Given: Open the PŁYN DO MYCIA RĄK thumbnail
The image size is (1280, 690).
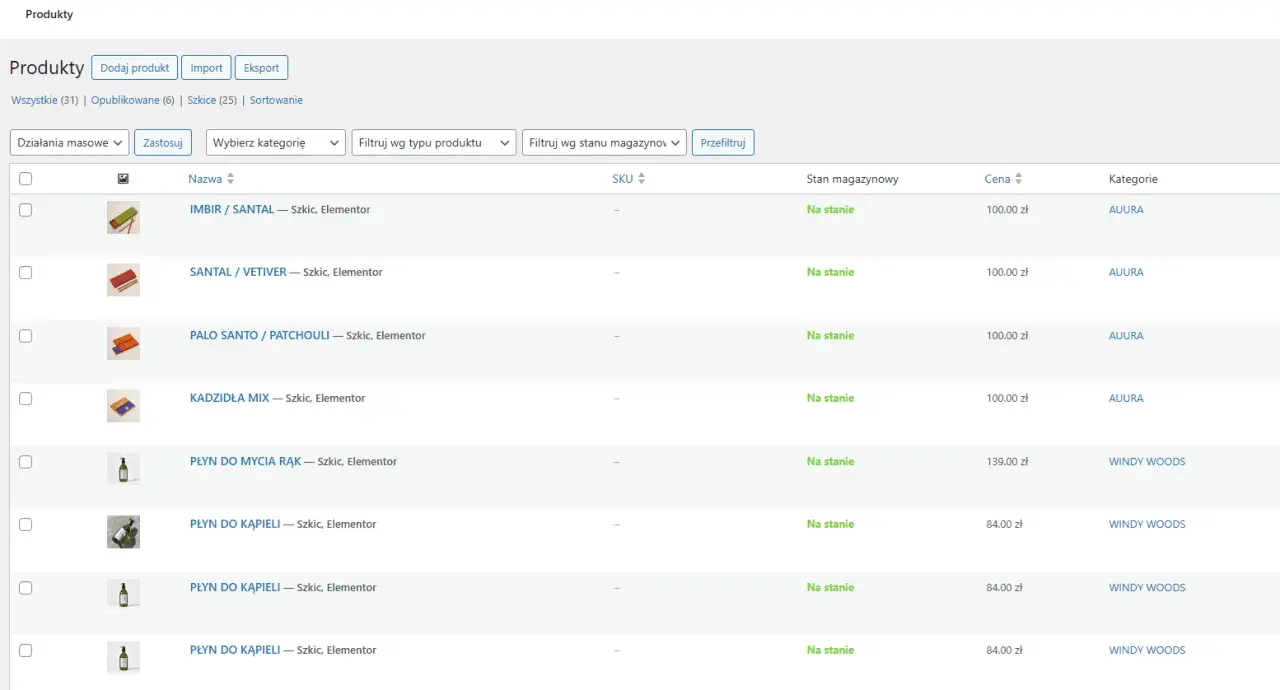Looking at the screenshot, I should pos(123,469).
